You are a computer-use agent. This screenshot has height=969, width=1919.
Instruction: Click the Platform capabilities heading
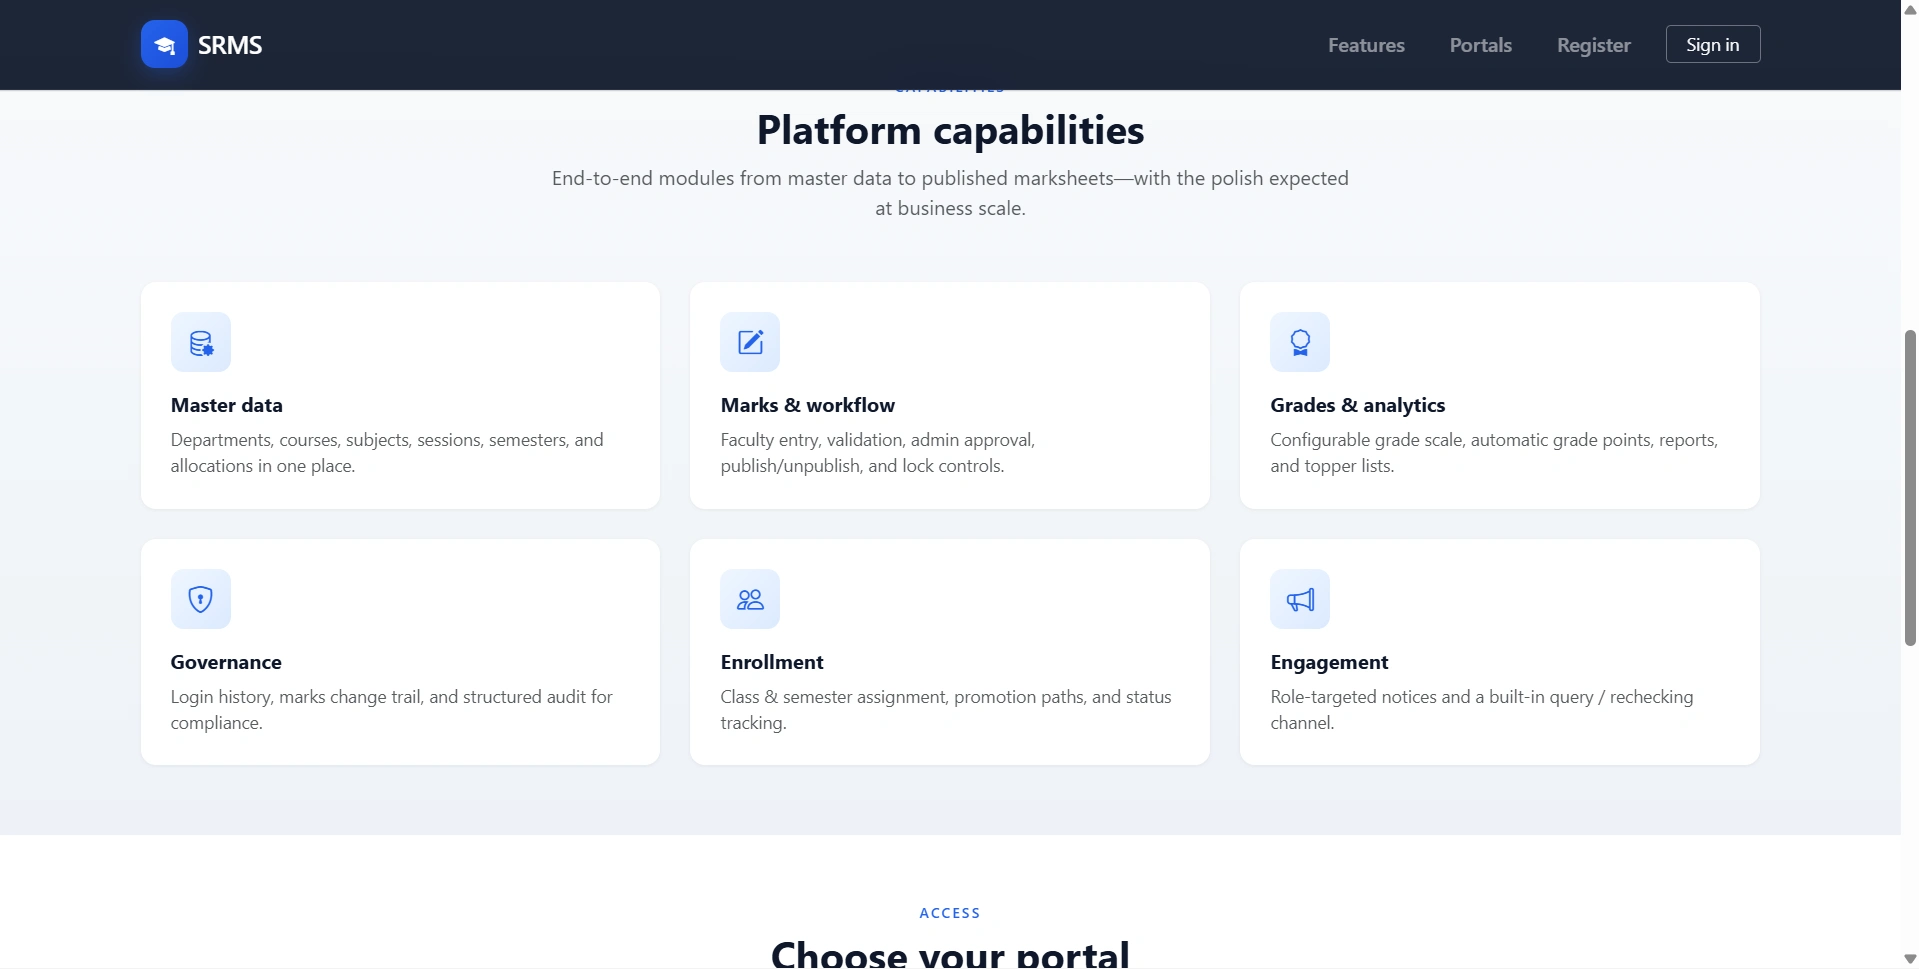[950, 130]
